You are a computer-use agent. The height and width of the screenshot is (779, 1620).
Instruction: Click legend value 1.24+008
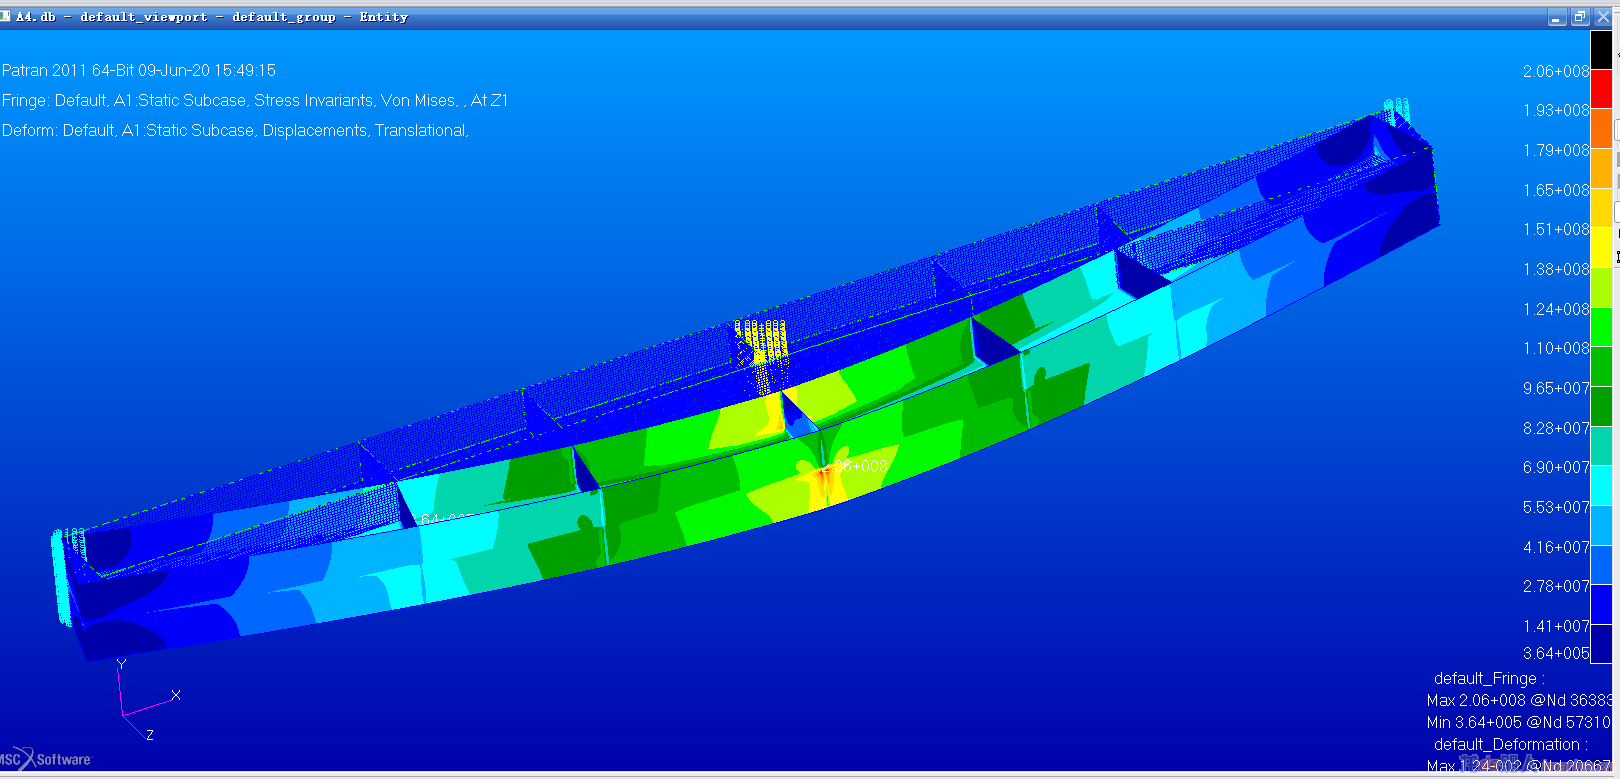pos(1556,309)
